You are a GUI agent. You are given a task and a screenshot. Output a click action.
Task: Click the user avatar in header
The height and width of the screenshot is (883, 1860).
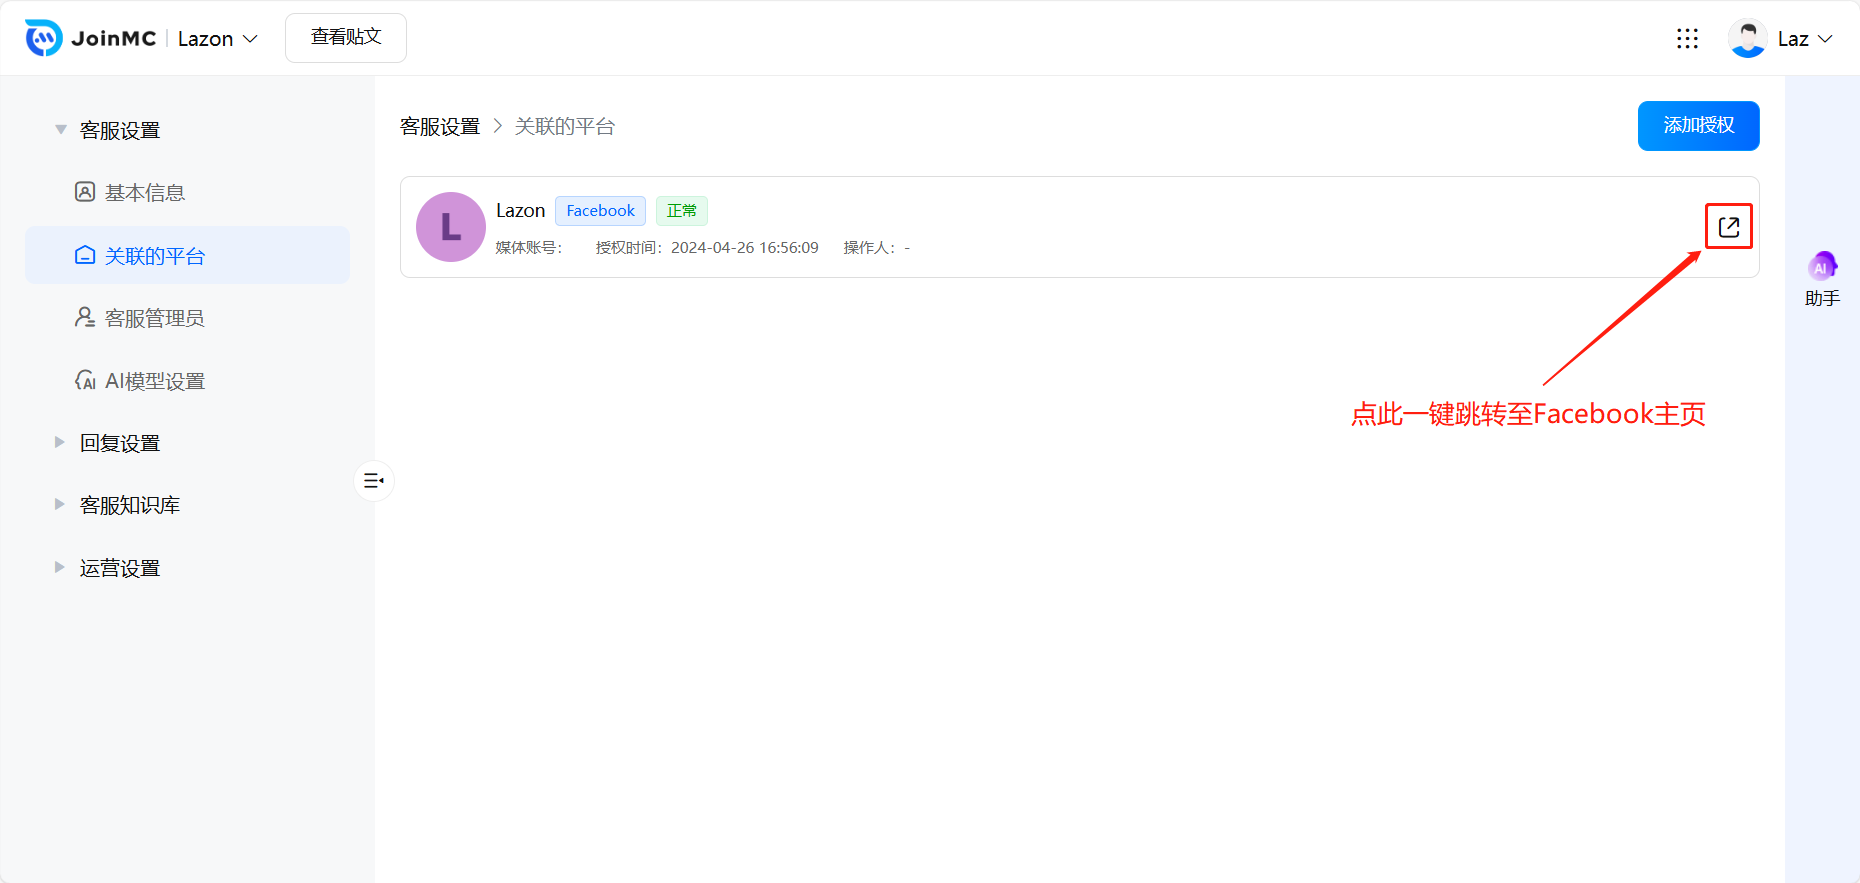tap(1747, 38)
